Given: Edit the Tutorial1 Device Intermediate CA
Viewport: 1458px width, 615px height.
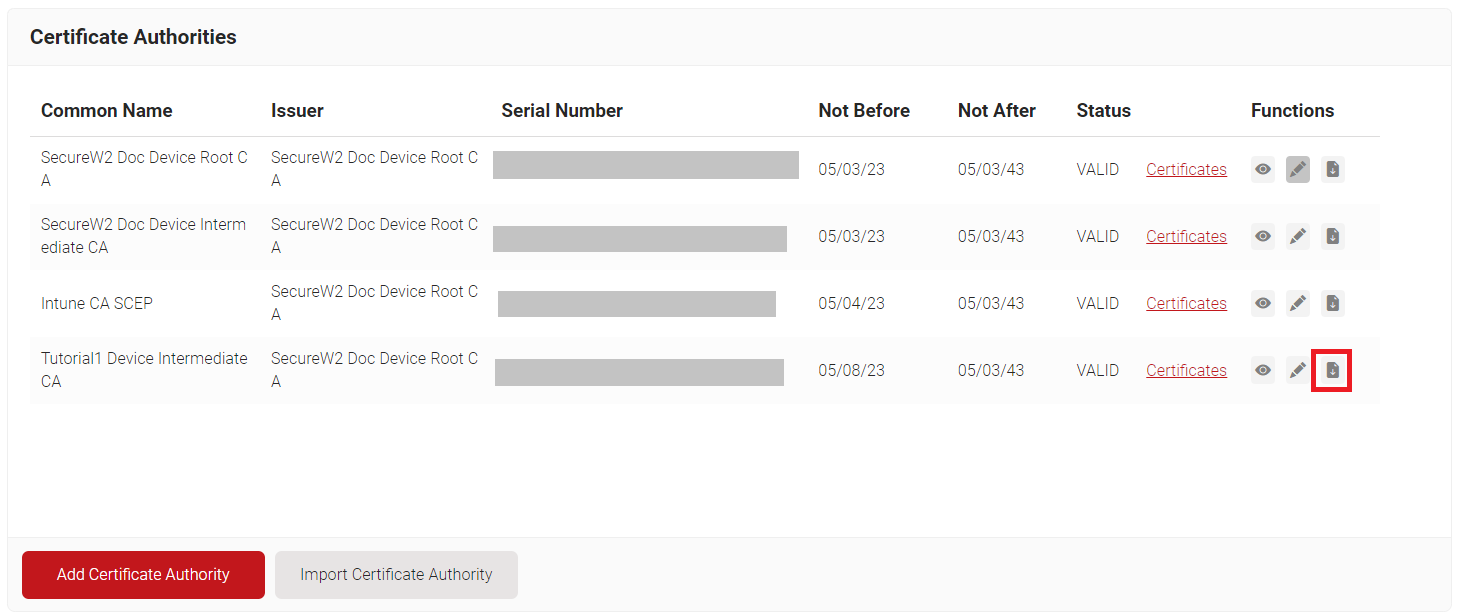Looking at the screenshot, I should pos(1298,371).
